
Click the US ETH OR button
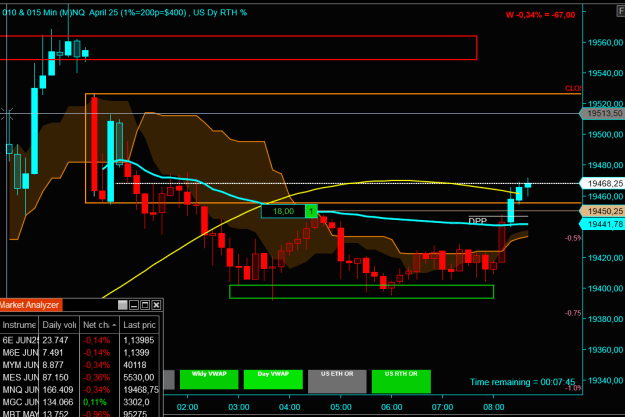(337, 381)
